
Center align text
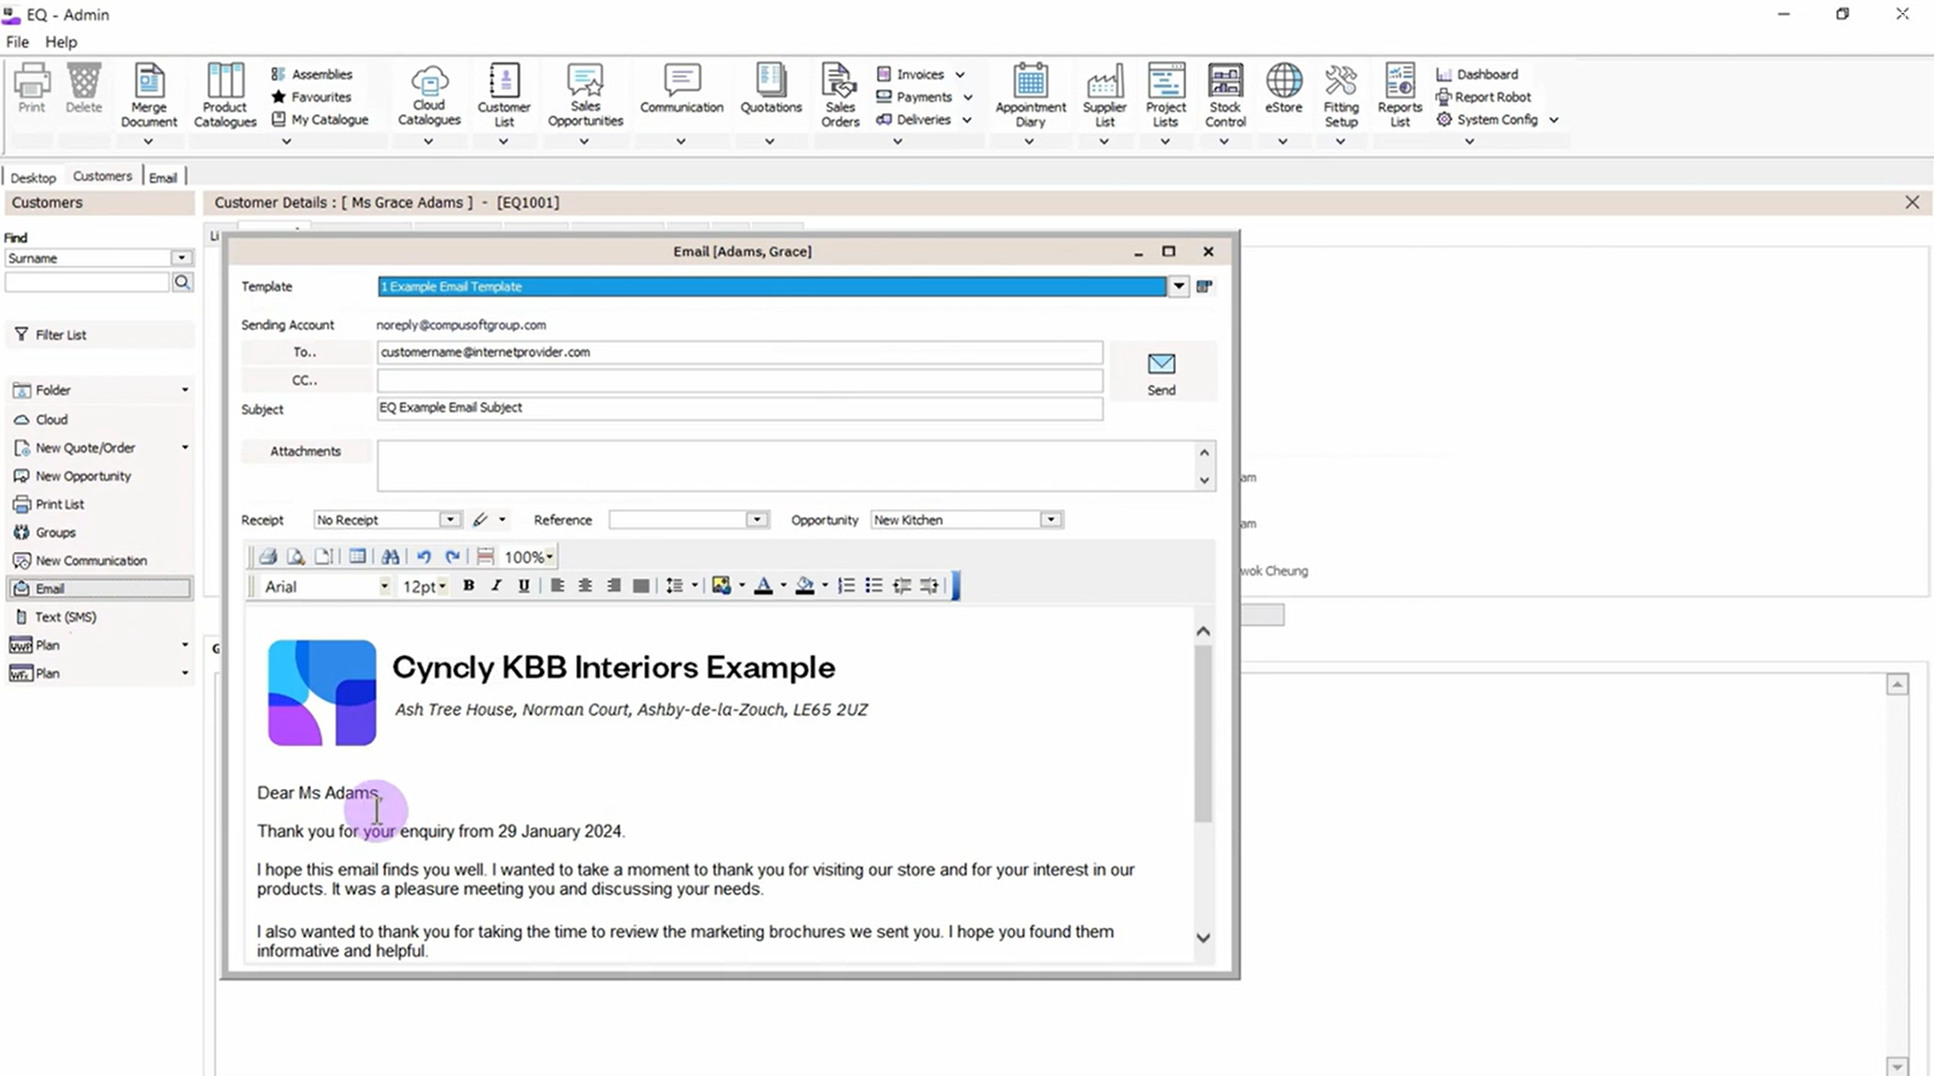click(585, 586)
